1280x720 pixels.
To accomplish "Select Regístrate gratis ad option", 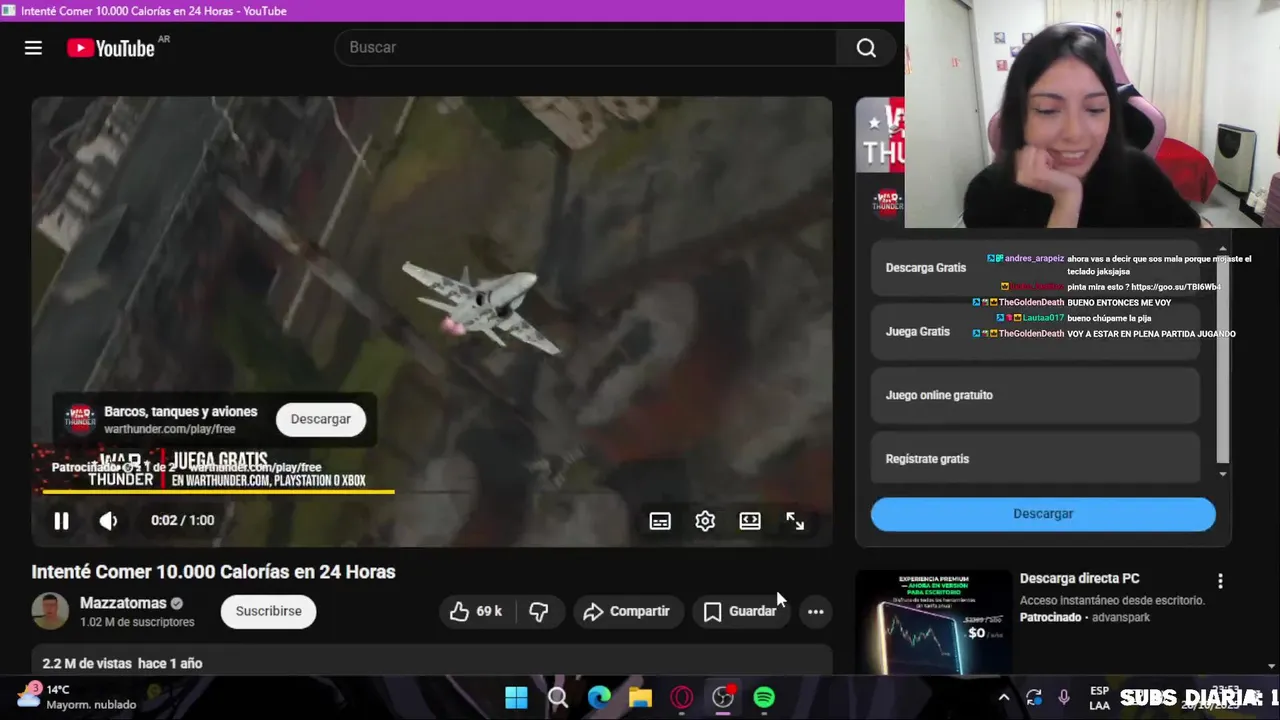I will pyautogui.click(x=1035, y=459).
